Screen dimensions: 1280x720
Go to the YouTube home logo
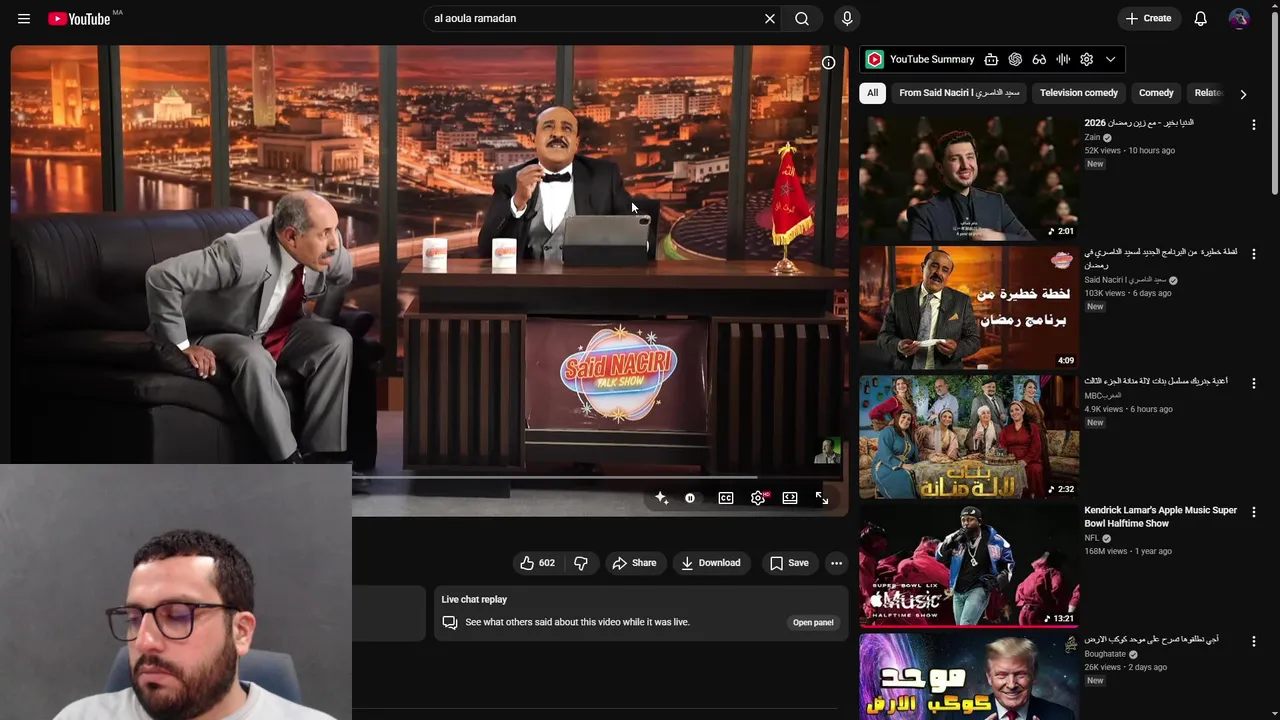click(79, 19)
